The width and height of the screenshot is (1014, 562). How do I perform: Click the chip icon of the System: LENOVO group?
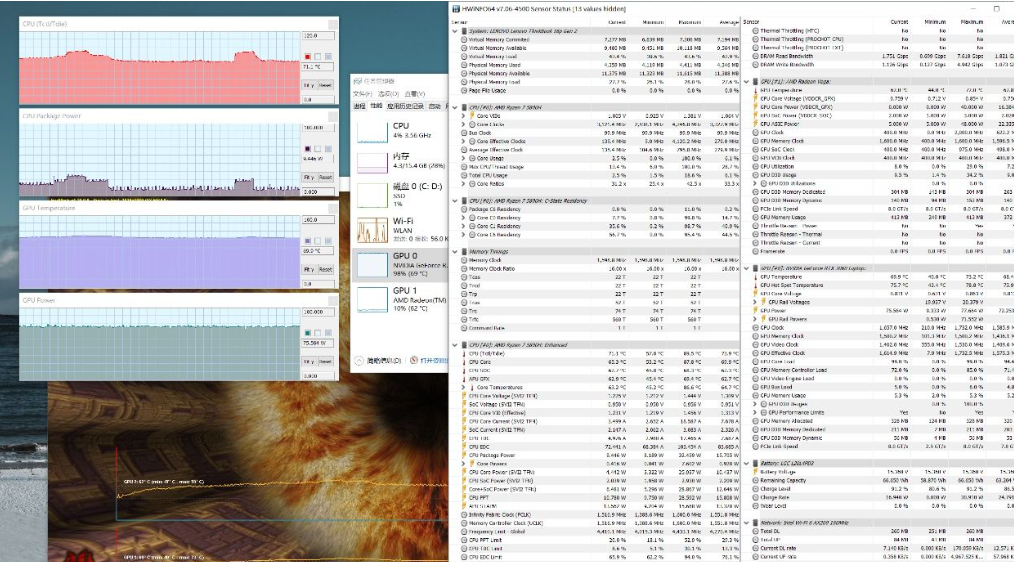[464, 31]
